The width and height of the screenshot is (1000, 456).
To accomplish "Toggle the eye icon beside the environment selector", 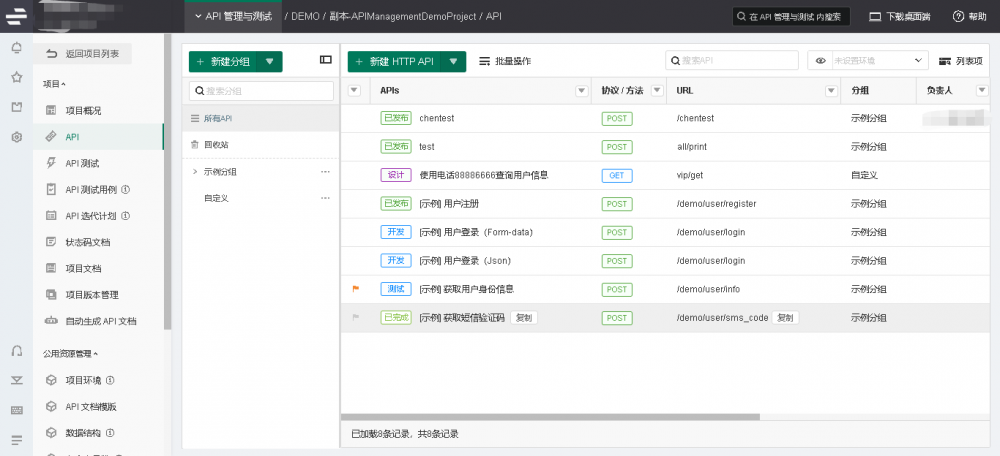I will (x=821, y=61).
